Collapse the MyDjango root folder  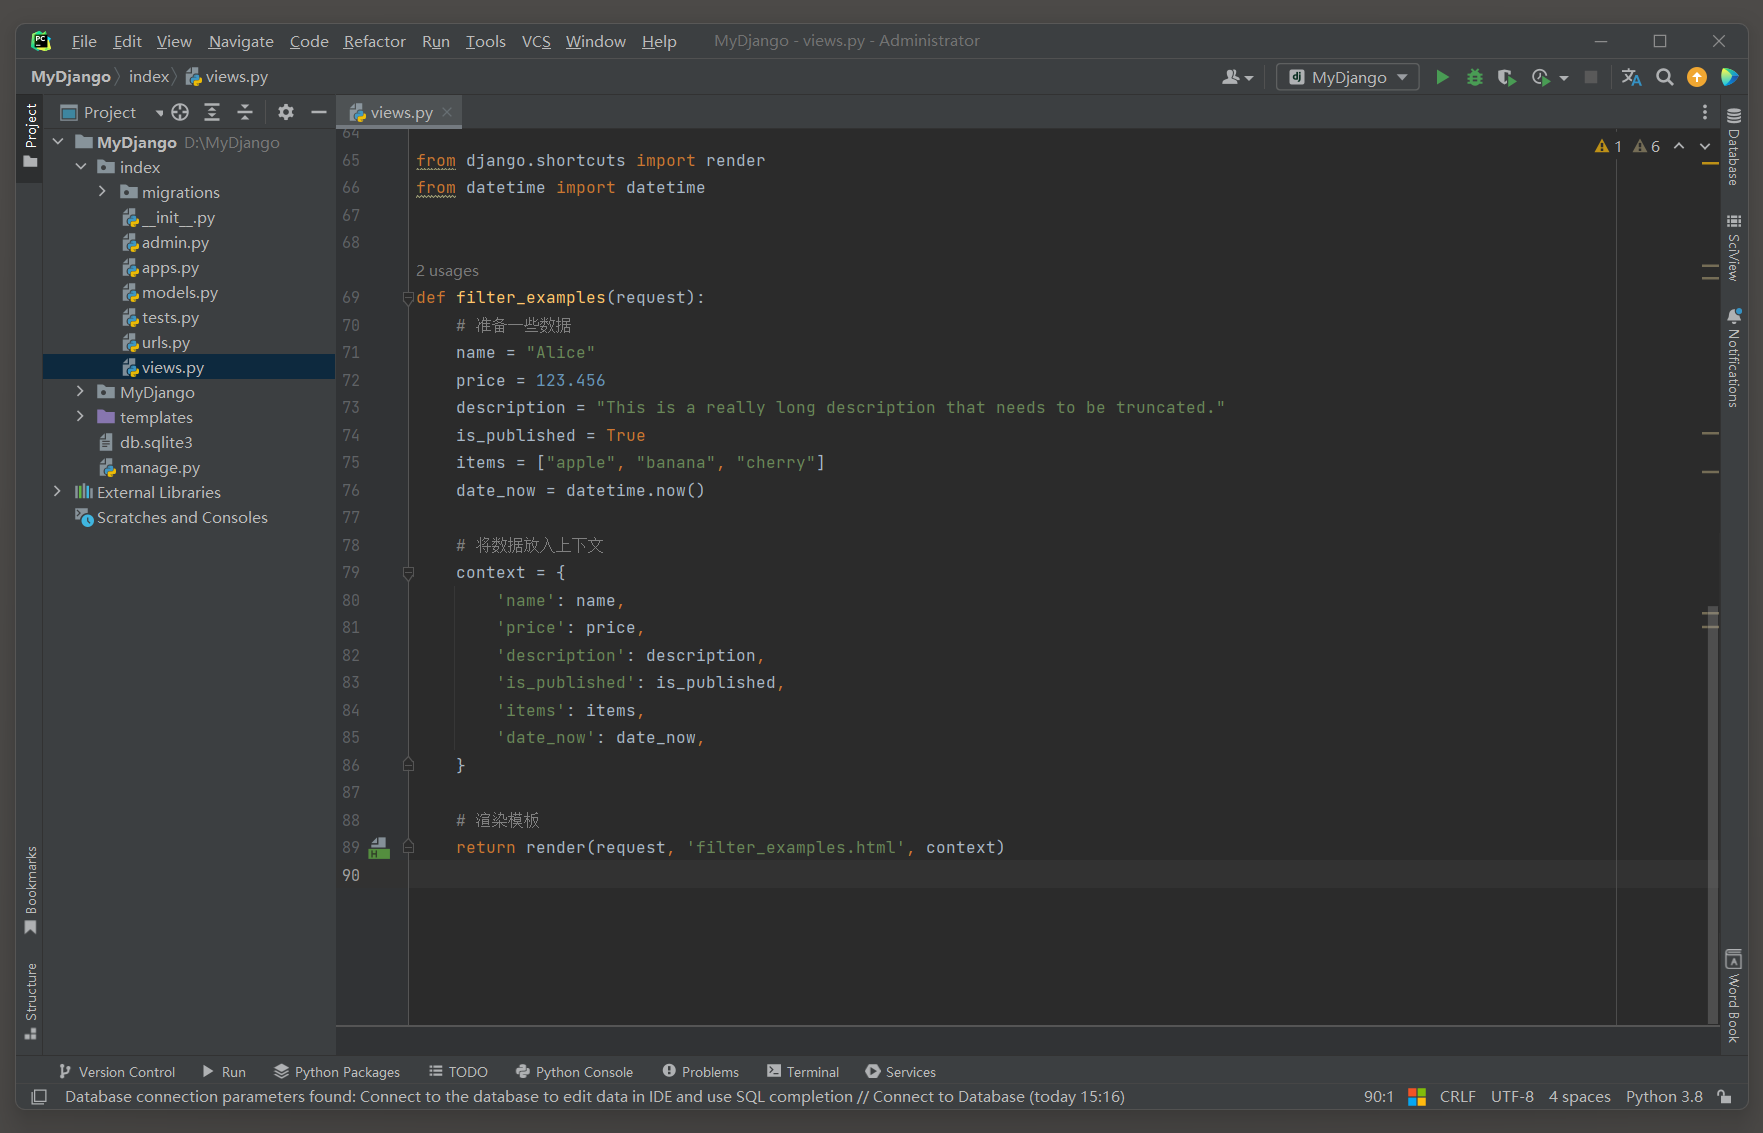58,142
